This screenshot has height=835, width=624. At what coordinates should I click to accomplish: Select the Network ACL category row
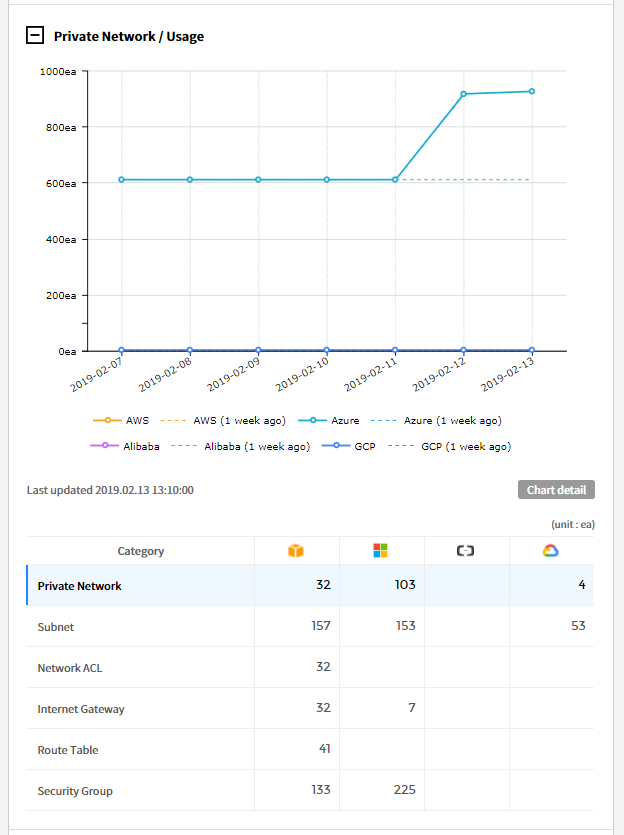click(x=68, y=668)
